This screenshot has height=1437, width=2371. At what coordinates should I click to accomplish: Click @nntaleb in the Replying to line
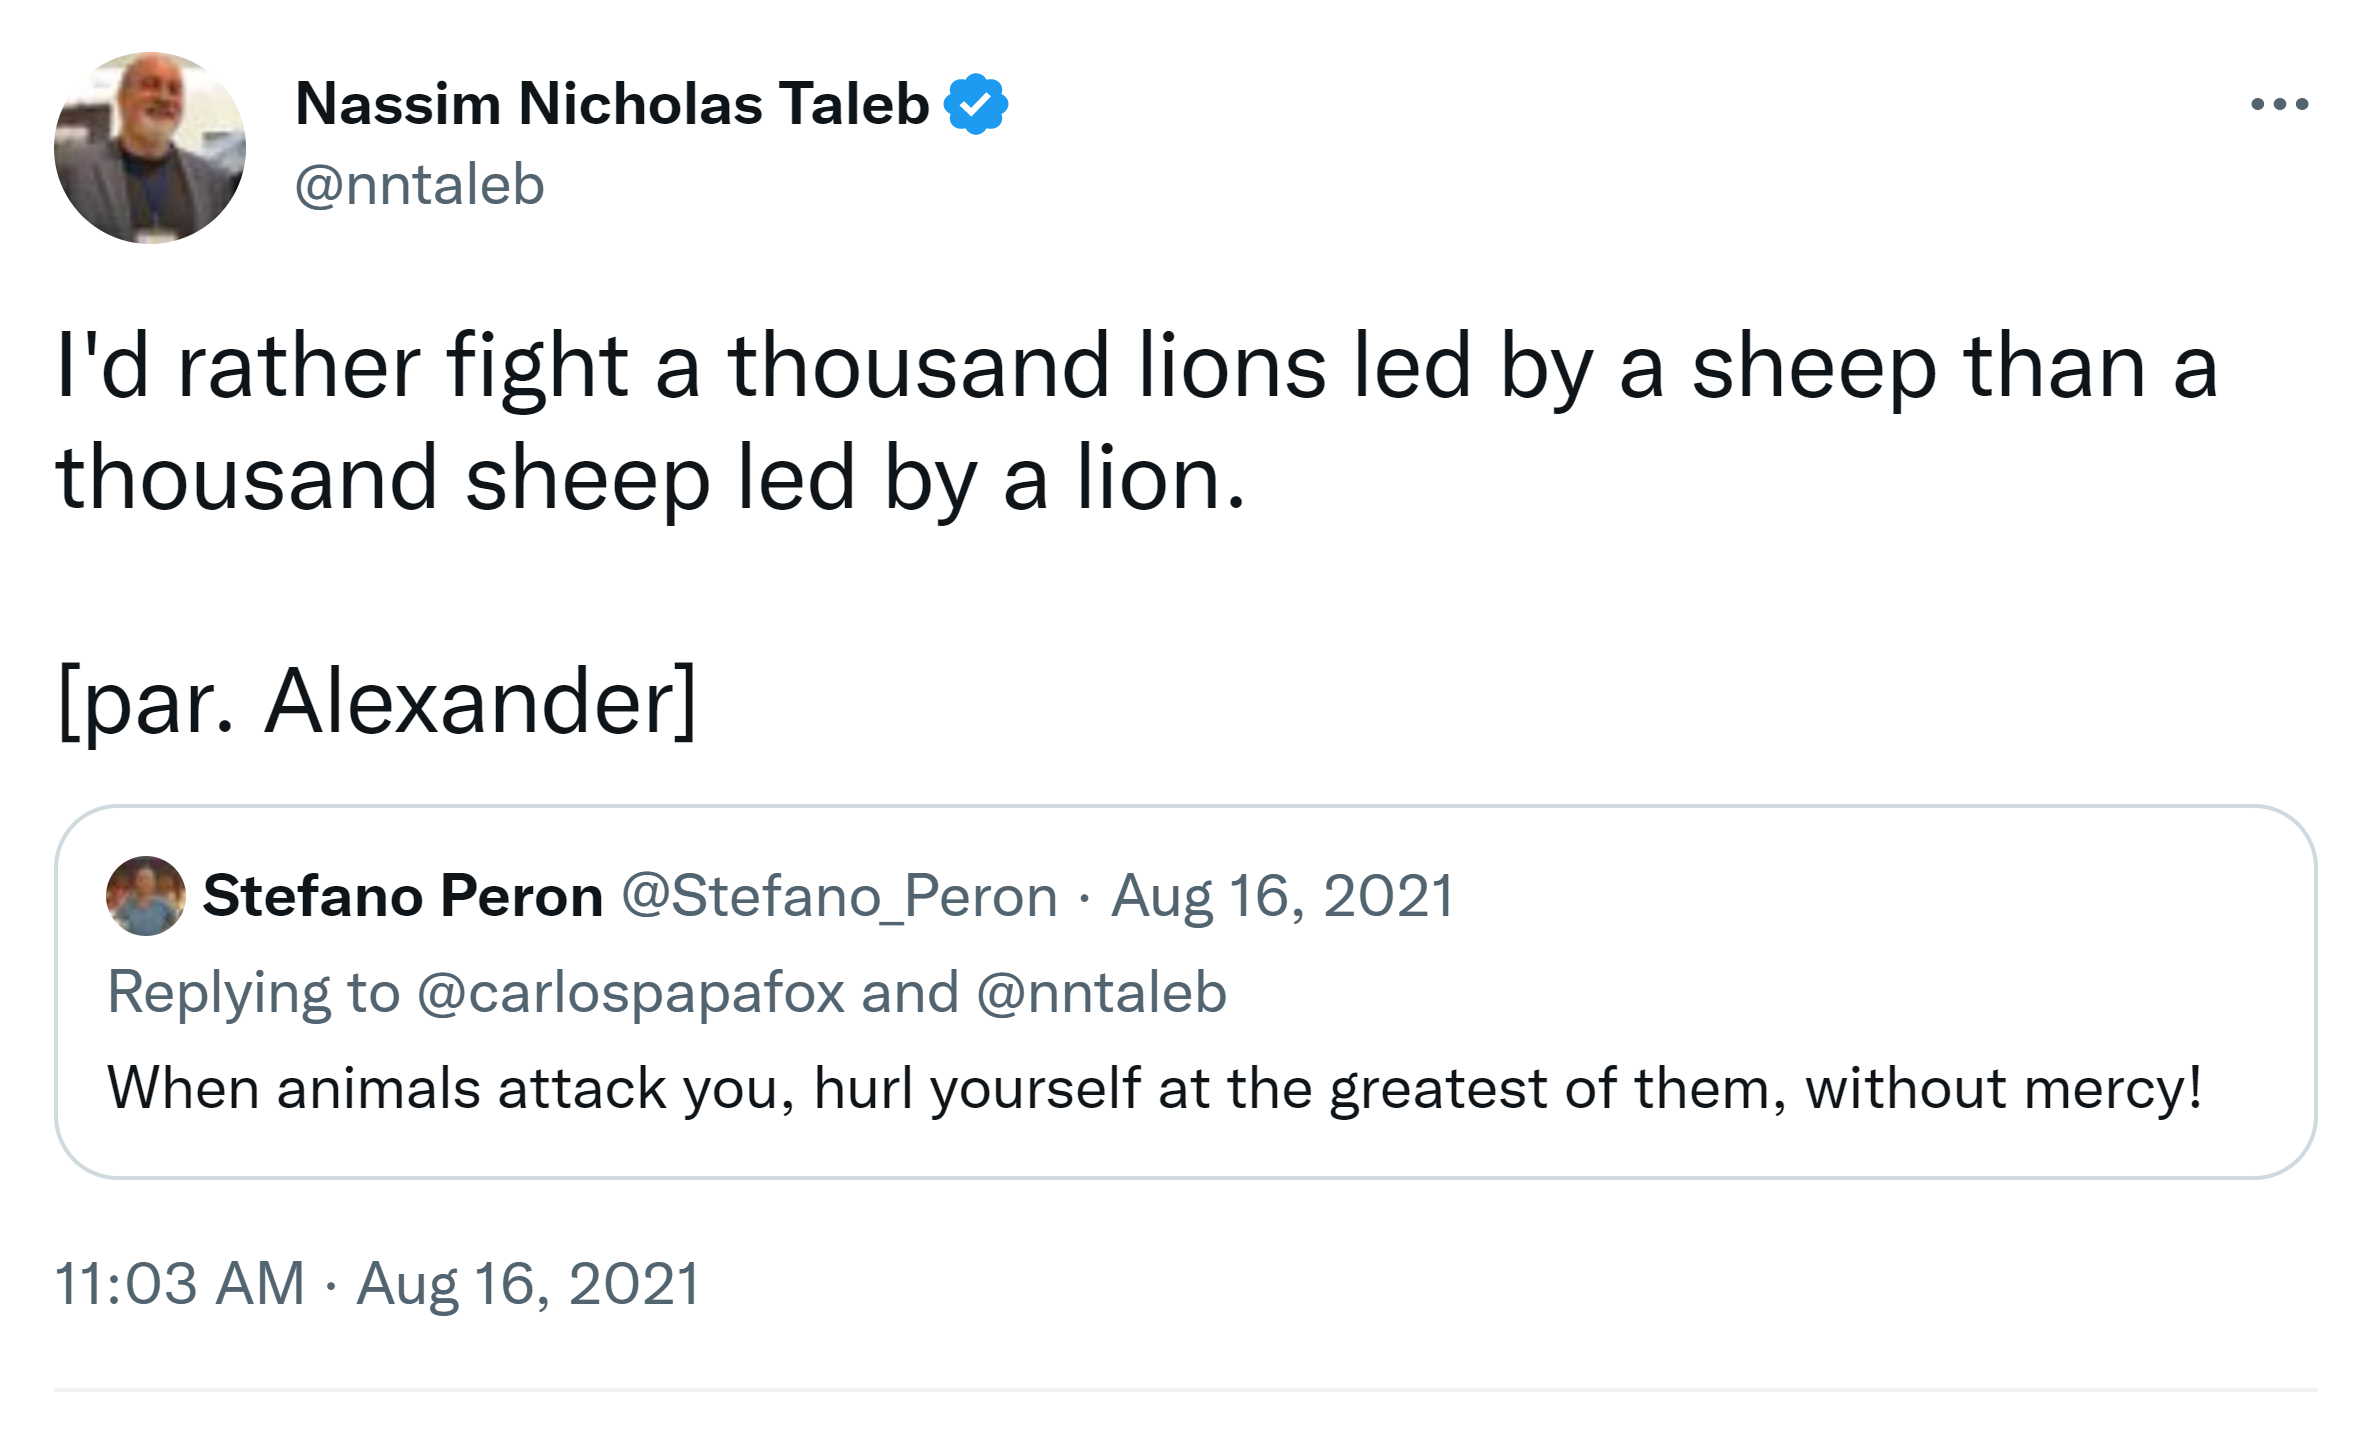click(x=1101, y=992)
